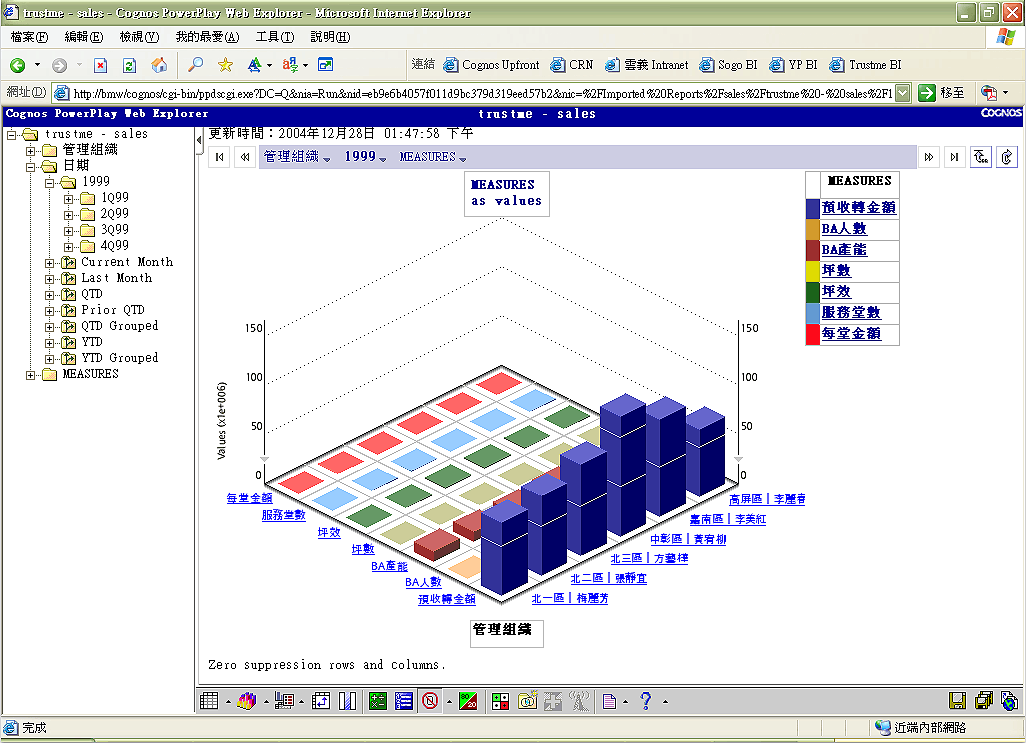Click the 北一區 | 梅麗芳 axis link
Viewport: 1026px width, 743px height.
[x=570, y=598]
